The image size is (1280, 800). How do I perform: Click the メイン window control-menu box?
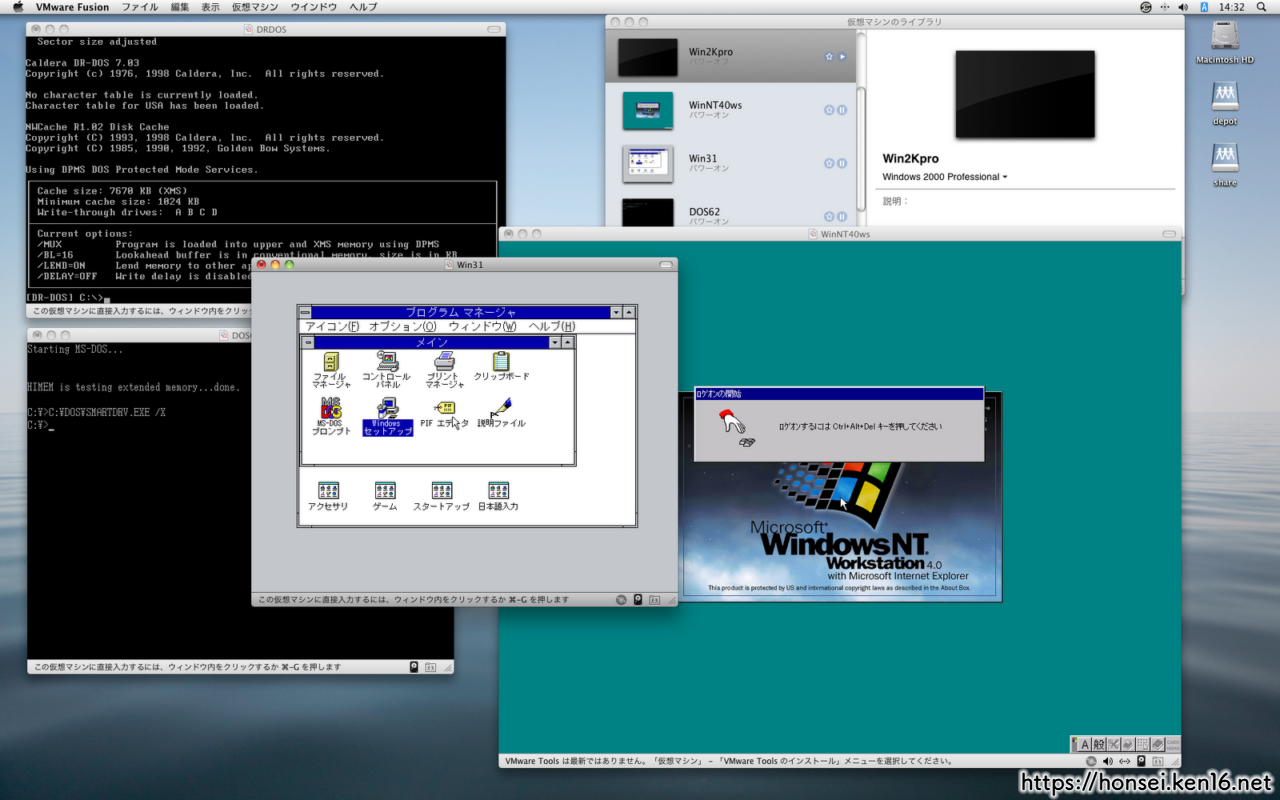[x=308, y=342]
